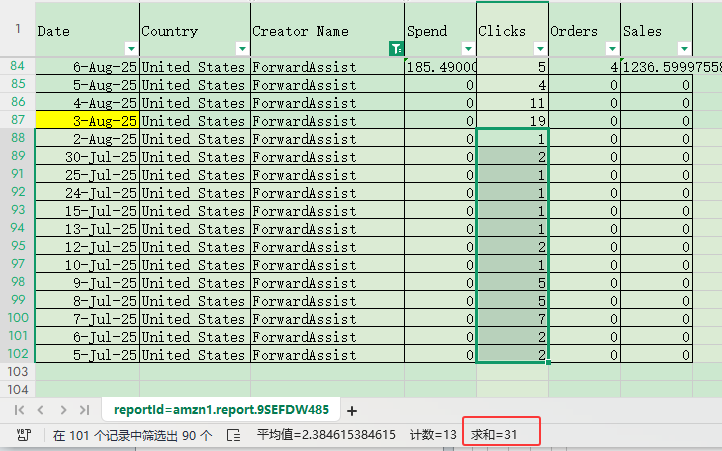Open the Country column filter dropdown
Screen dimensions: 722x451
tap(242, 48)
